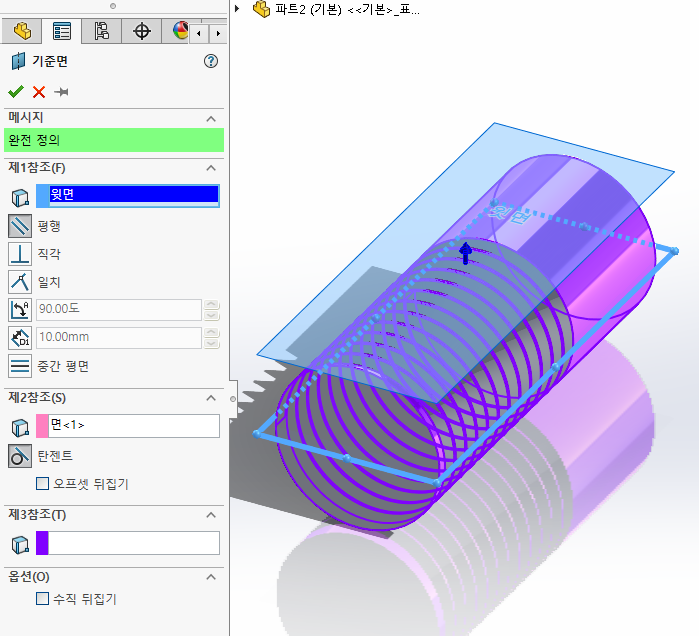
Task: Toggle the 평행 parallel constraint
Action: (x=20, y=226)
